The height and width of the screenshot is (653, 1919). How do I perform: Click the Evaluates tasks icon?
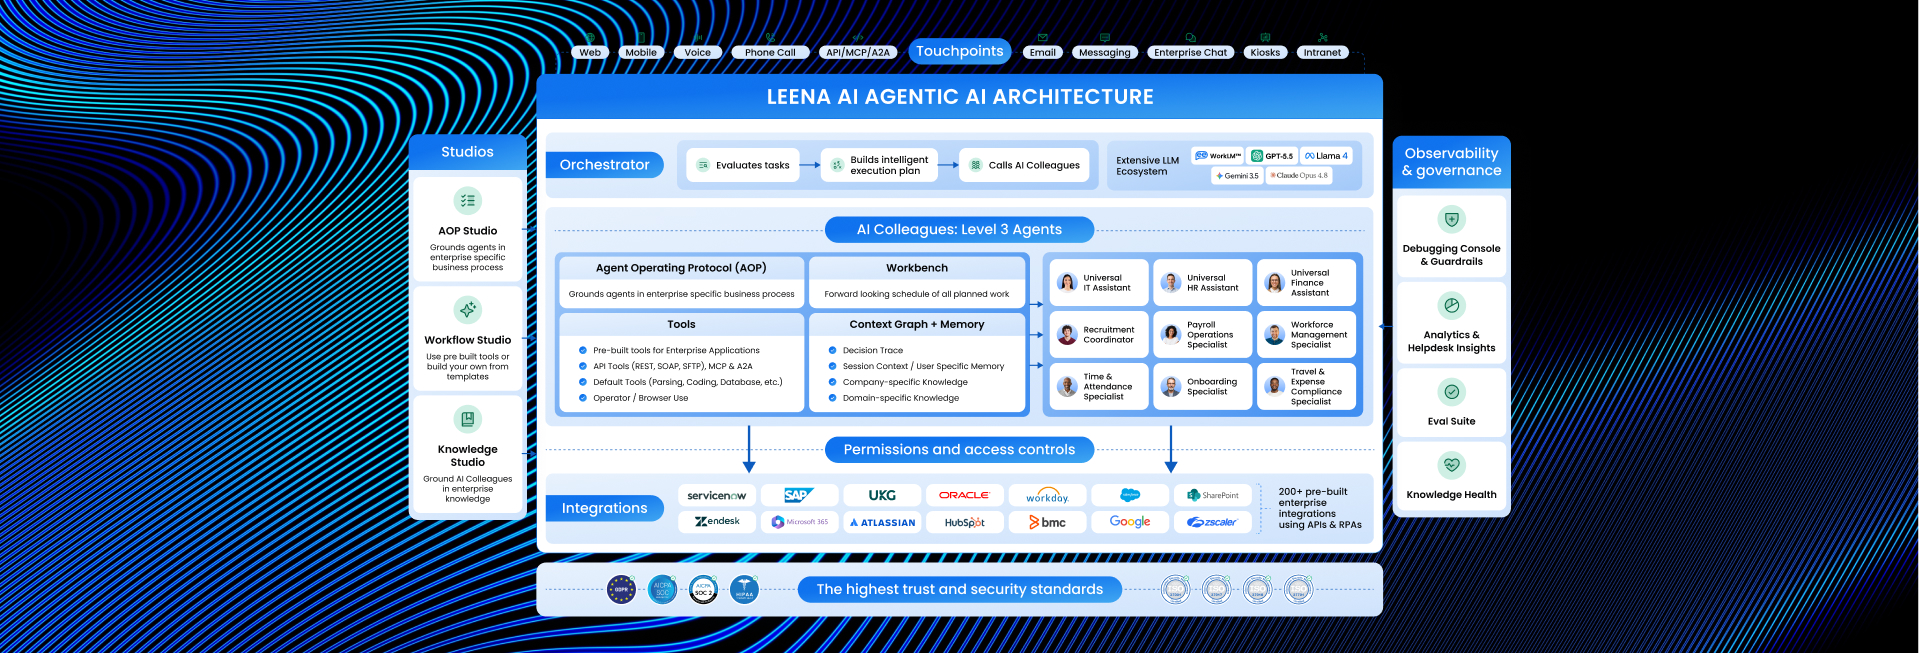pyautogui.click(x=703, y=165)
